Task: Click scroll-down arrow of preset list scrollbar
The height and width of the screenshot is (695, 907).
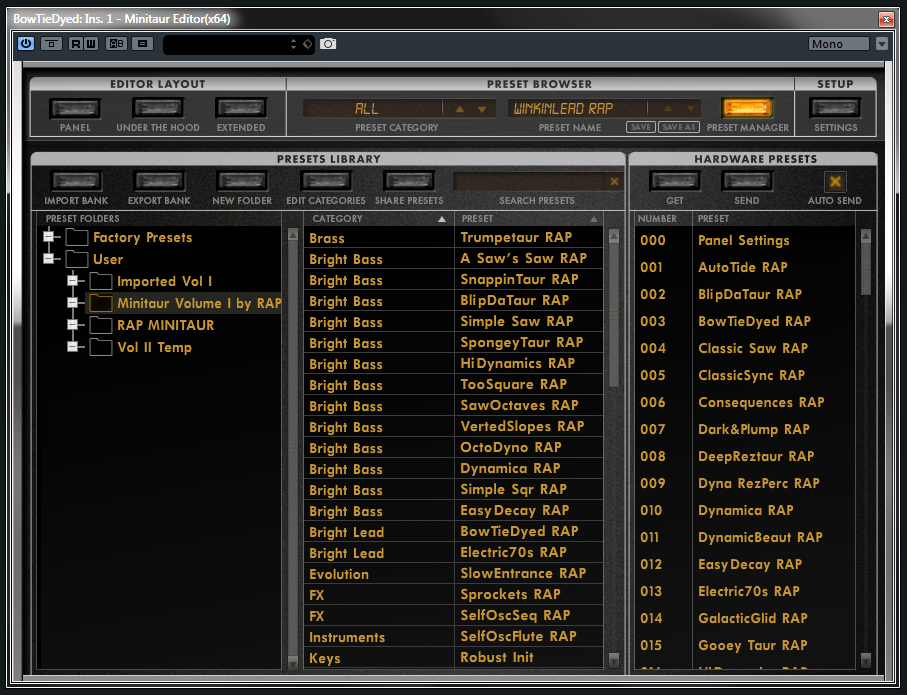Action: pyautogui.click(x=614, y=660)
